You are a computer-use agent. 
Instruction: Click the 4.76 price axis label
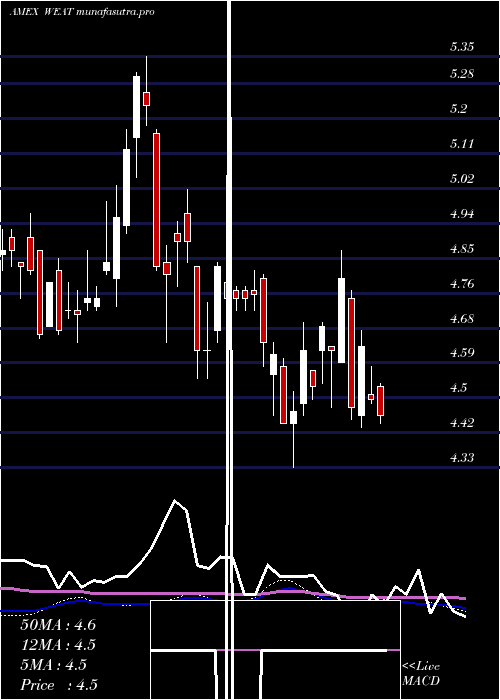pyautogui.click(x=462, y=283)
